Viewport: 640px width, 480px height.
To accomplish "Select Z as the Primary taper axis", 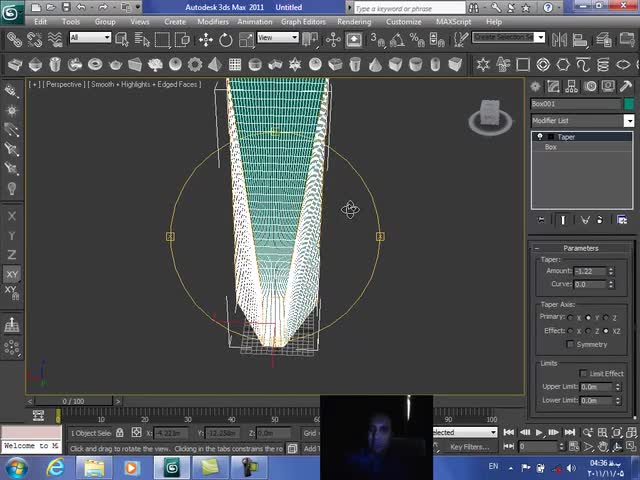I will [606, 317].
